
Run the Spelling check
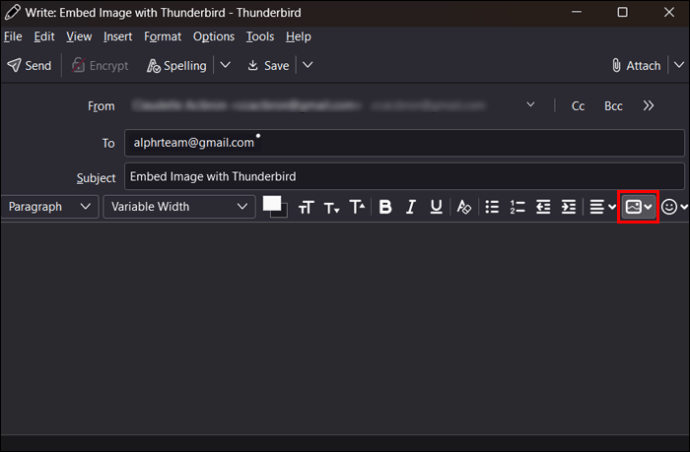177,66
